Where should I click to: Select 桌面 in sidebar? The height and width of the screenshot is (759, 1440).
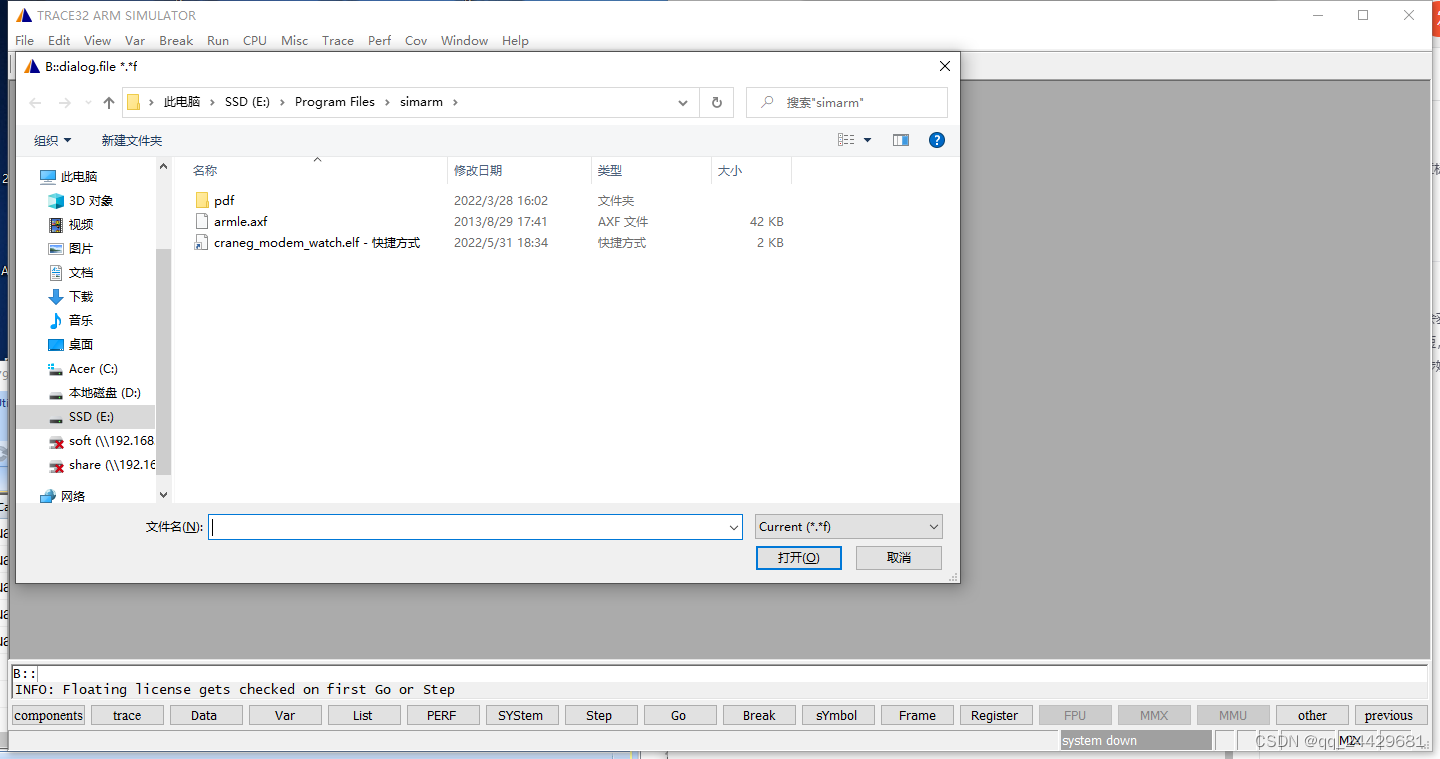(81, 345)
